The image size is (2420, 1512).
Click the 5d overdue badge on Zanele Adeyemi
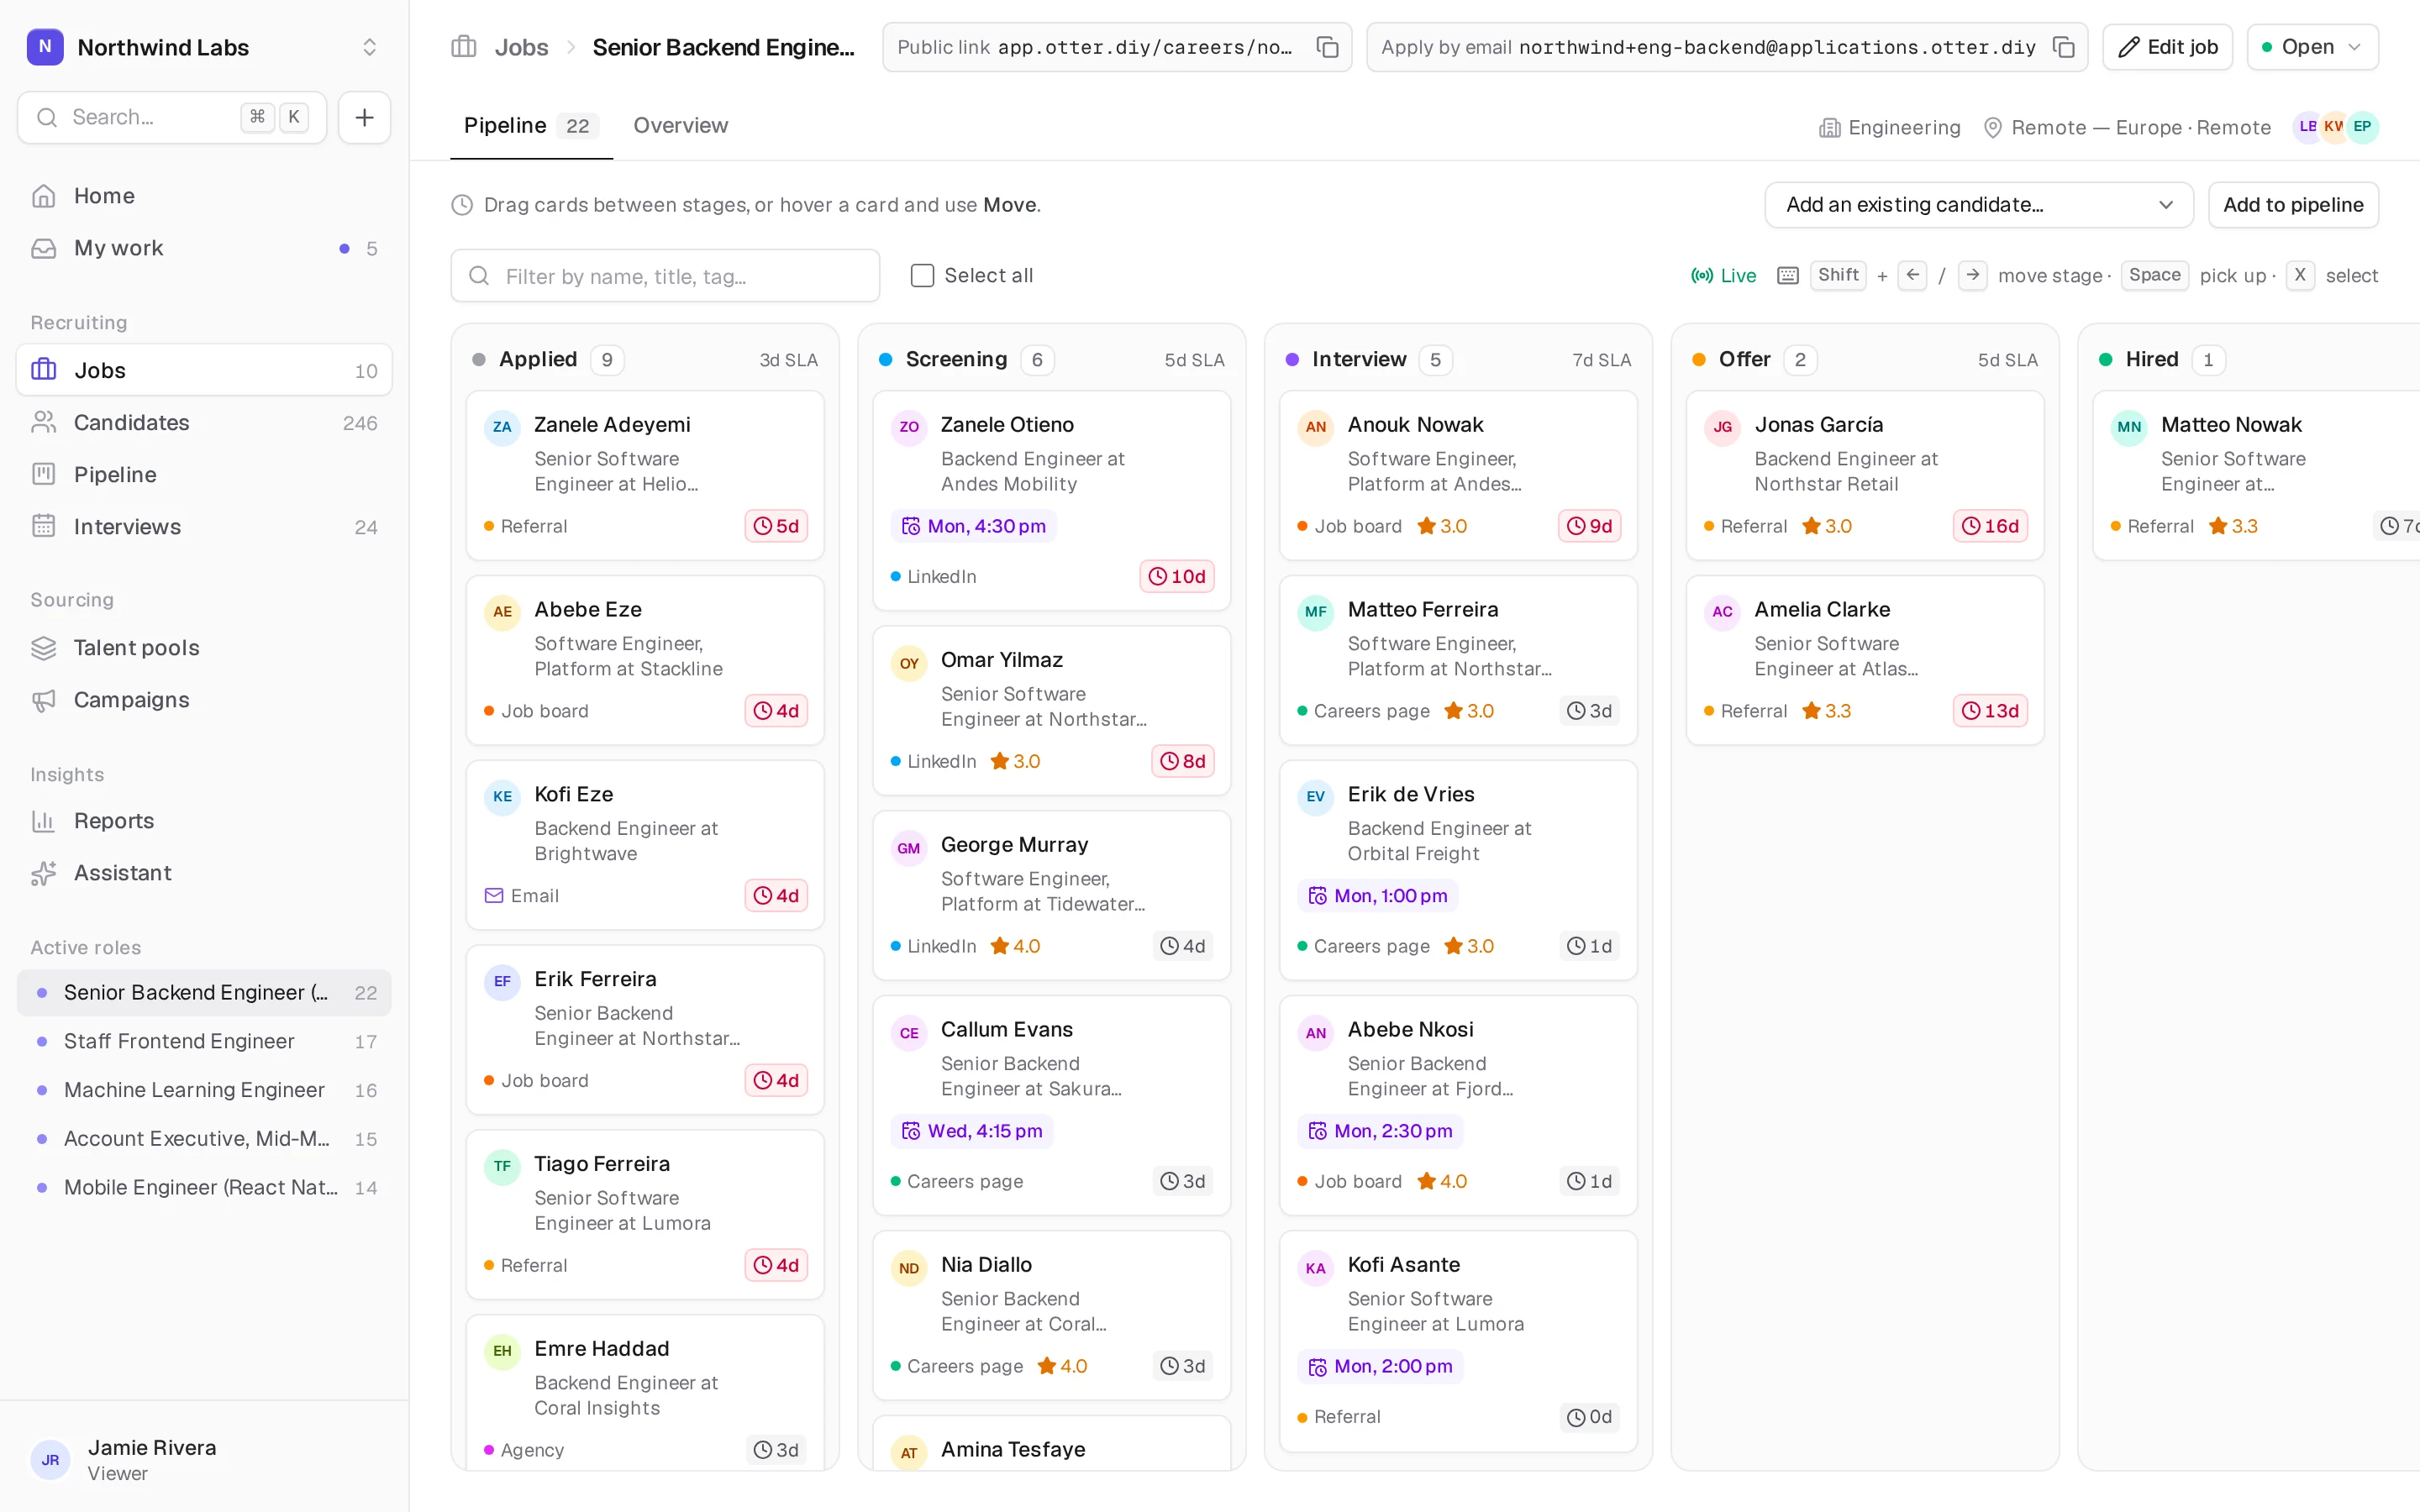tap(776, 526)
